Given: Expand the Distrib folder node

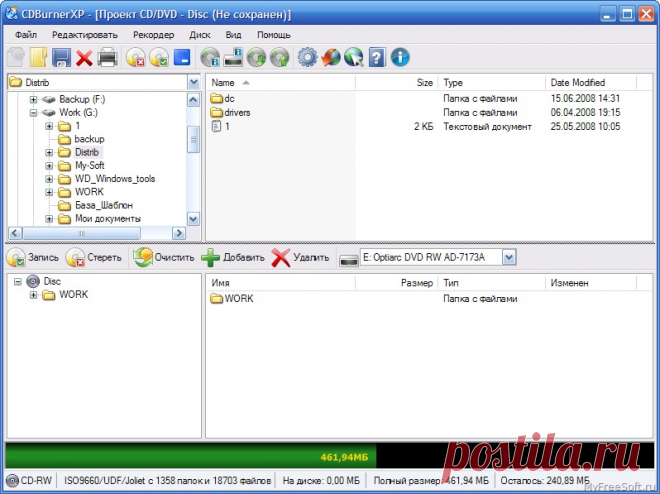Looking at the screenshot, I should click(49, 152).
